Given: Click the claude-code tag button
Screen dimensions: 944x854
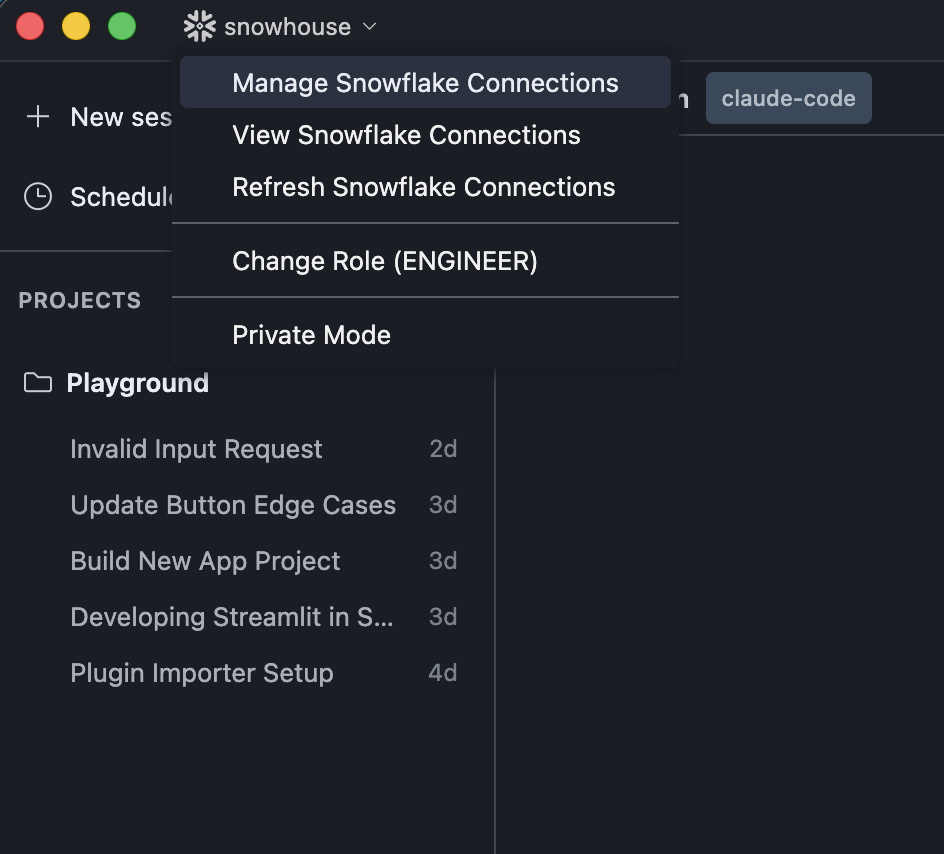Looking at the screenshot, I should click(x=789, y=98).
